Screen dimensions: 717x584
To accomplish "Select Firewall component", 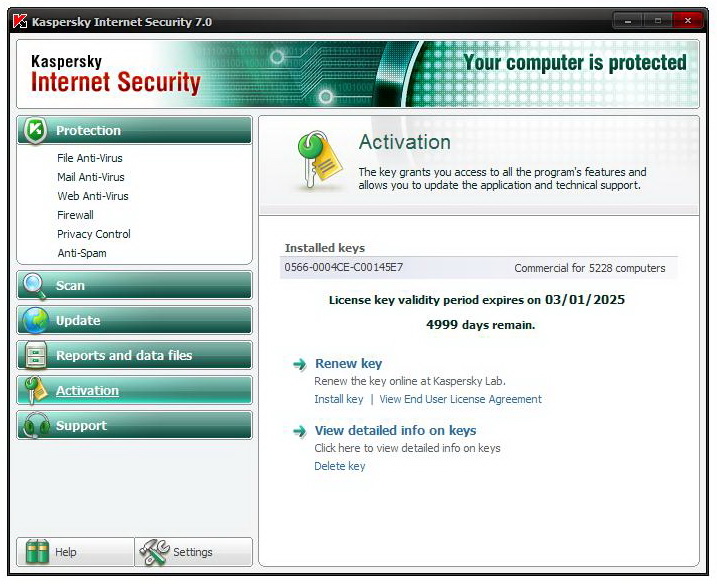I will pos(75,215).
